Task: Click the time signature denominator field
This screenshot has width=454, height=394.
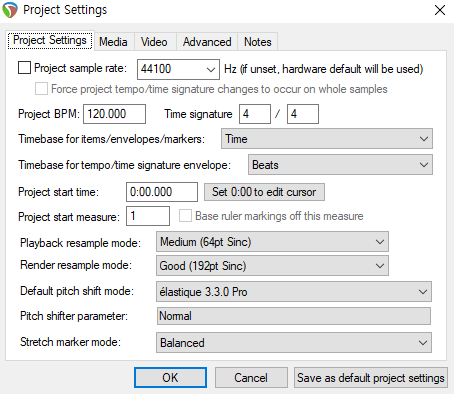Action: [303, 114]
